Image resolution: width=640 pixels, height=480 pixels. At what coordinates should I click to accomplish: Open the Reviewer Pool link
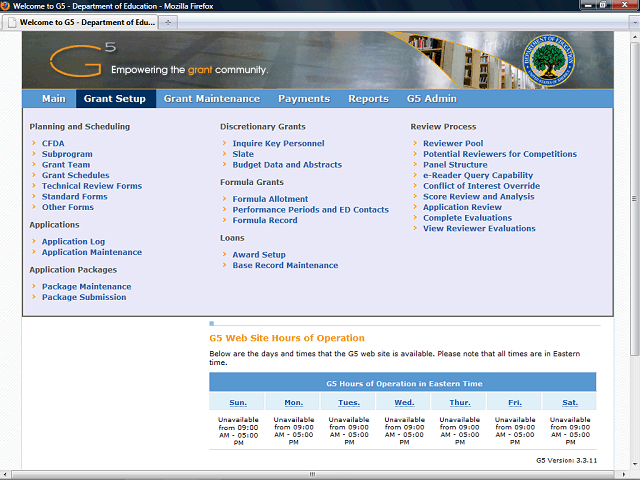[452, 143]
